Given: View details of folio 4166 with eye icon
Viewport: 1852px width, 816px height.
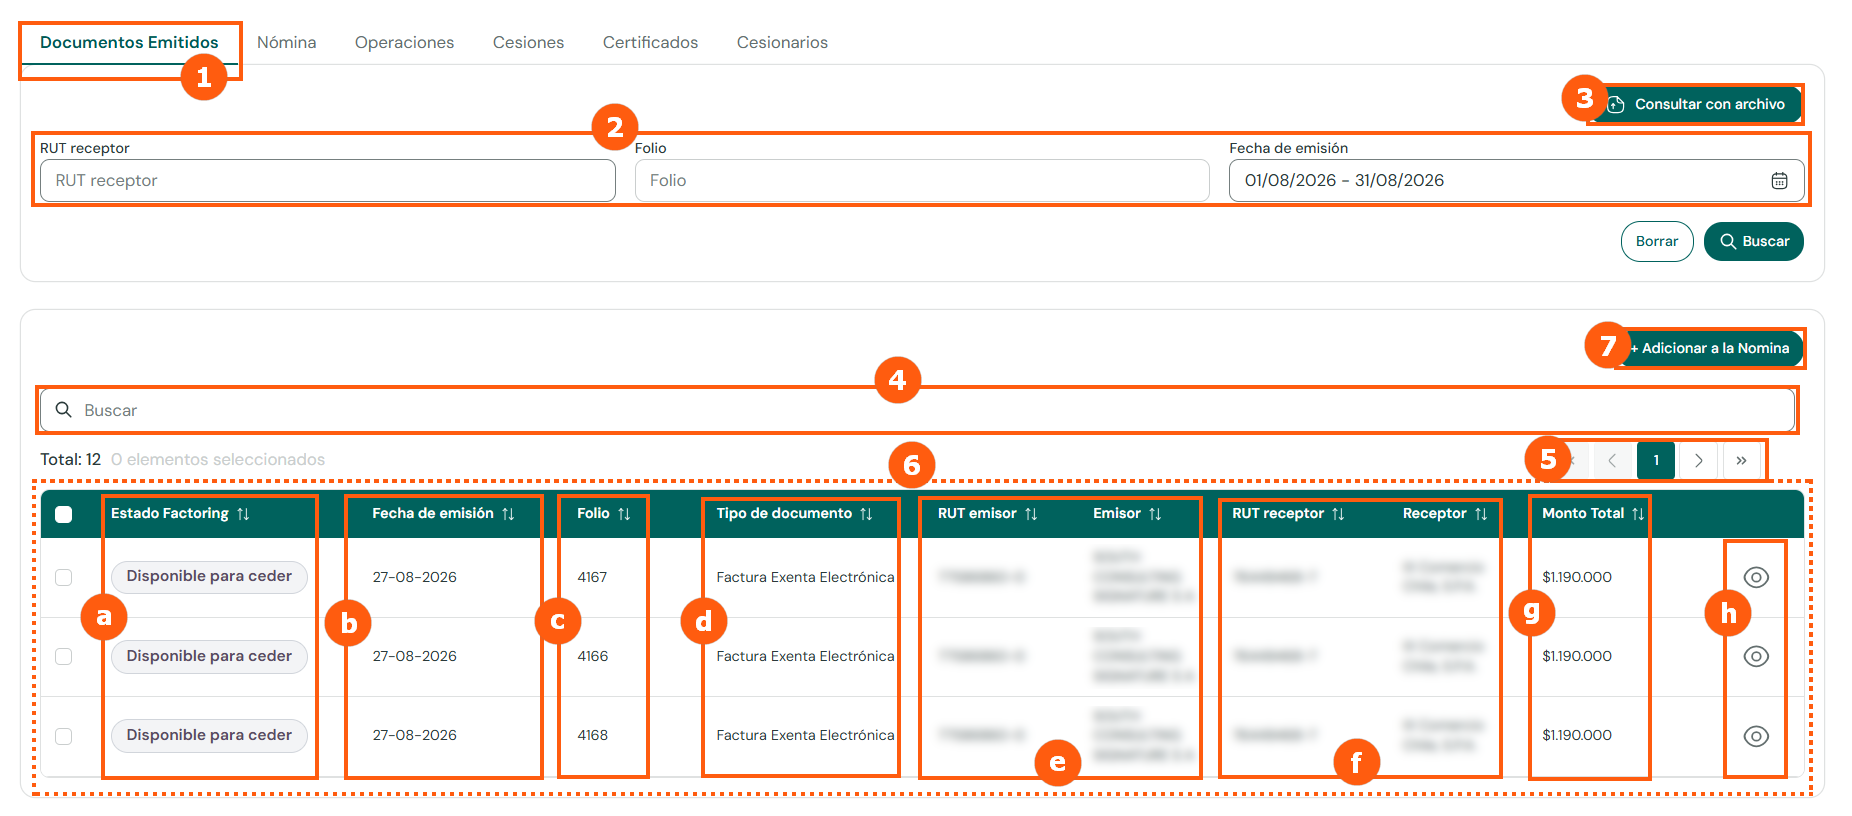Looking at the screenshot, I should (x=1756, y=656).
